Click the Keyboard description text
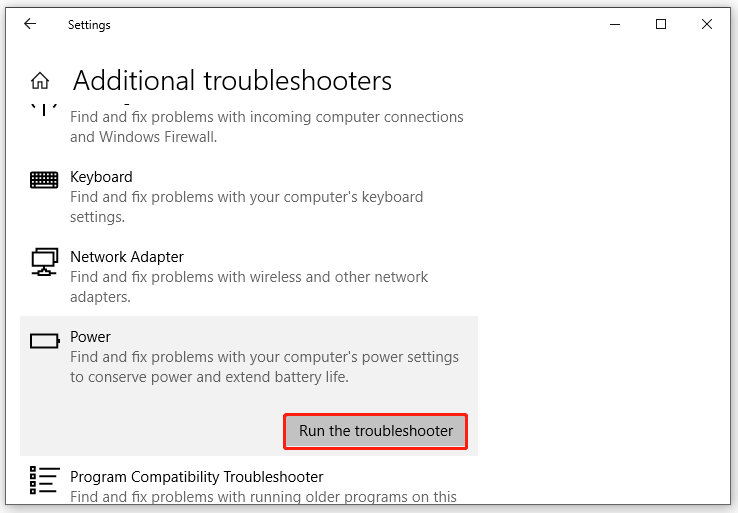 point(246,207)
